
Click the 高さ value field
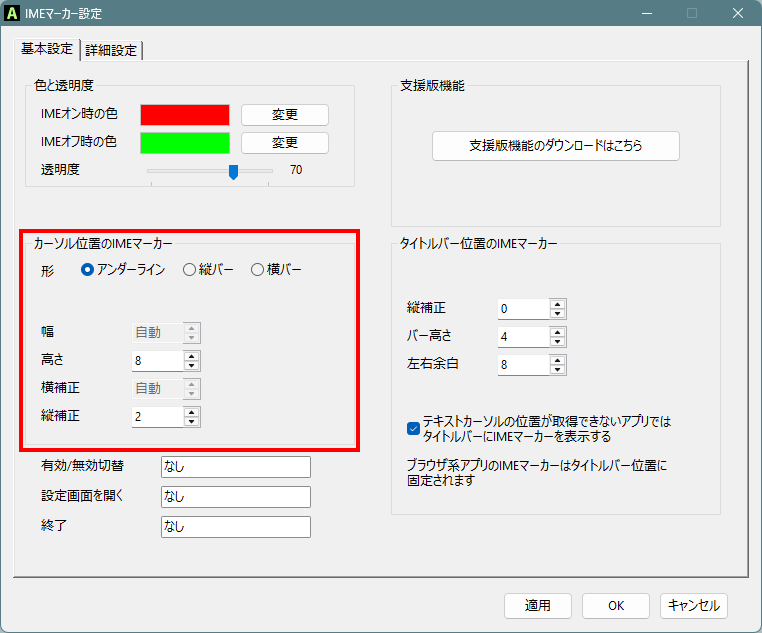pyautogui.click(x=157, y=360)
